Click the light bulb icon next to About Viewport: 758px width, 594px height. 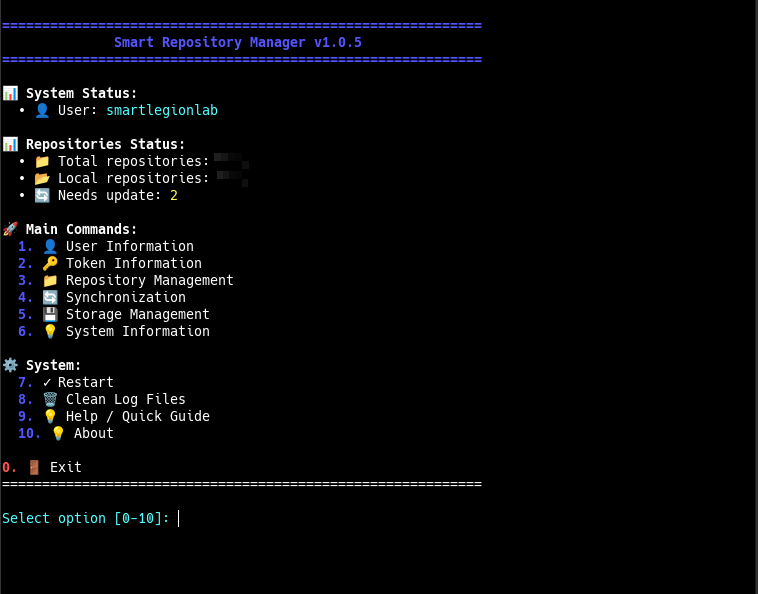point(58,433)
